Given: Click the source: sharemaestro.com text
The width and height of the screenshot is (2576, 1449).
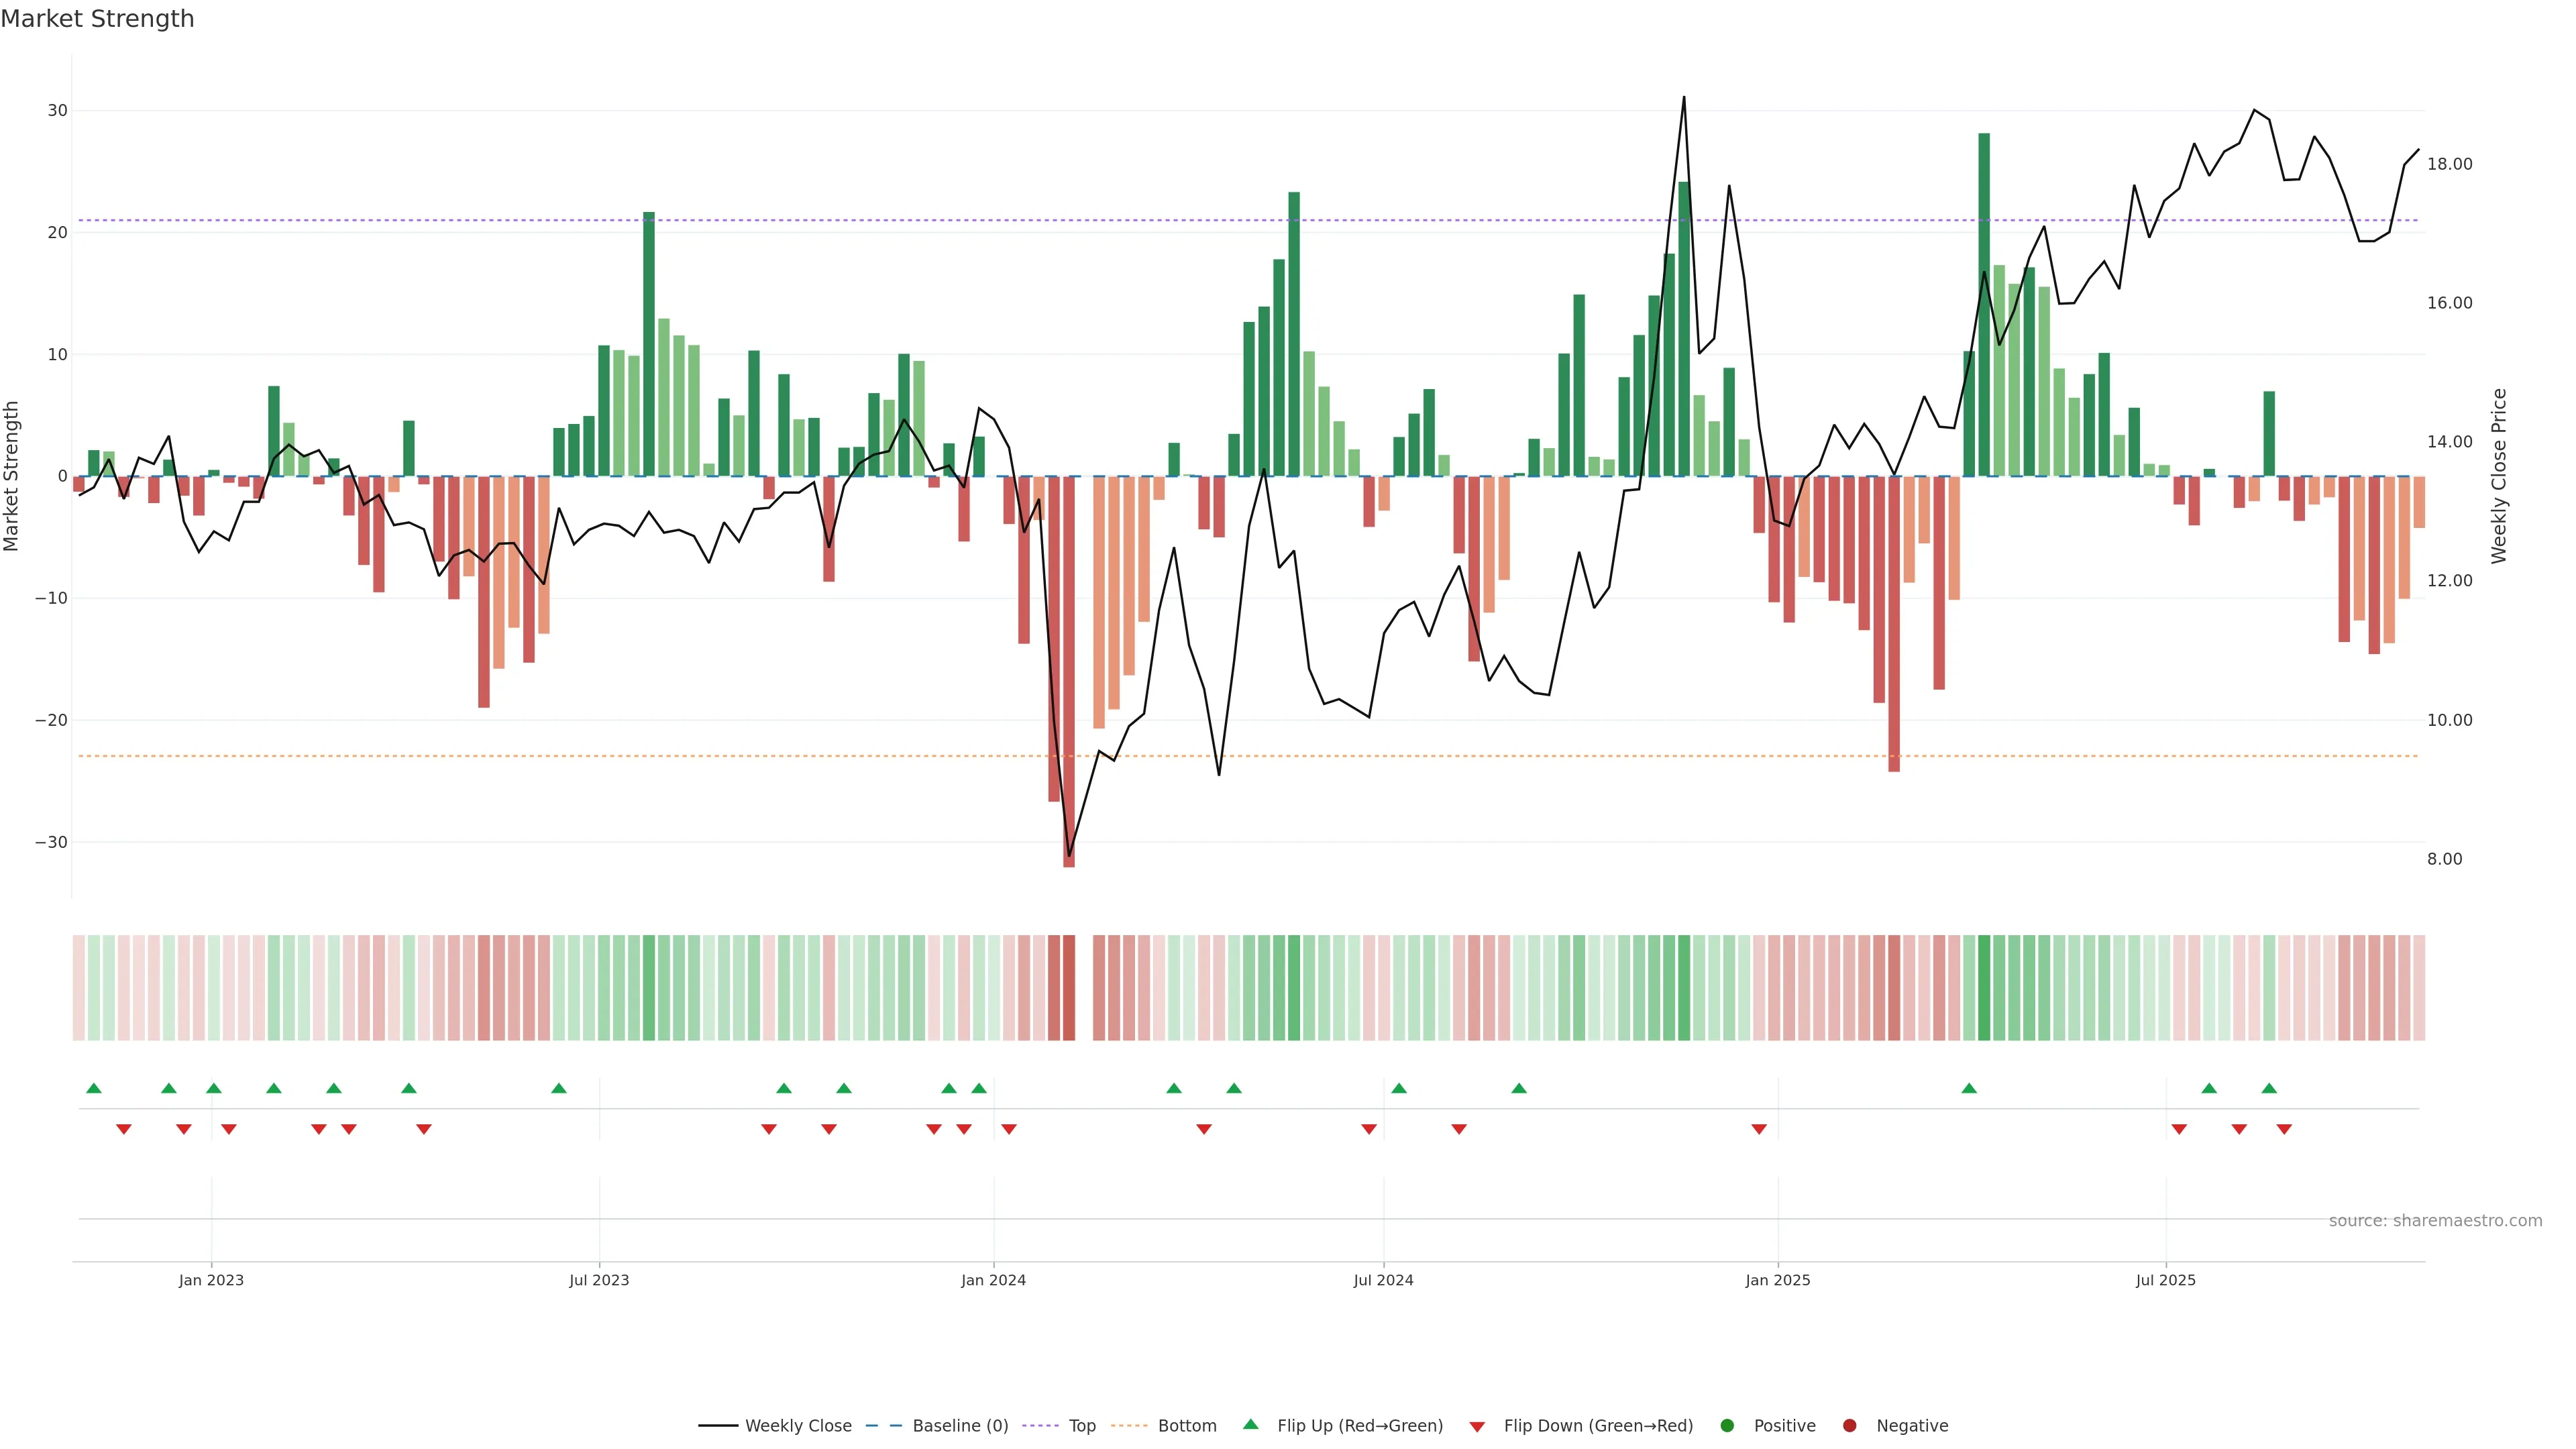Looking at the screenshot, I should pos(2435,1221).
